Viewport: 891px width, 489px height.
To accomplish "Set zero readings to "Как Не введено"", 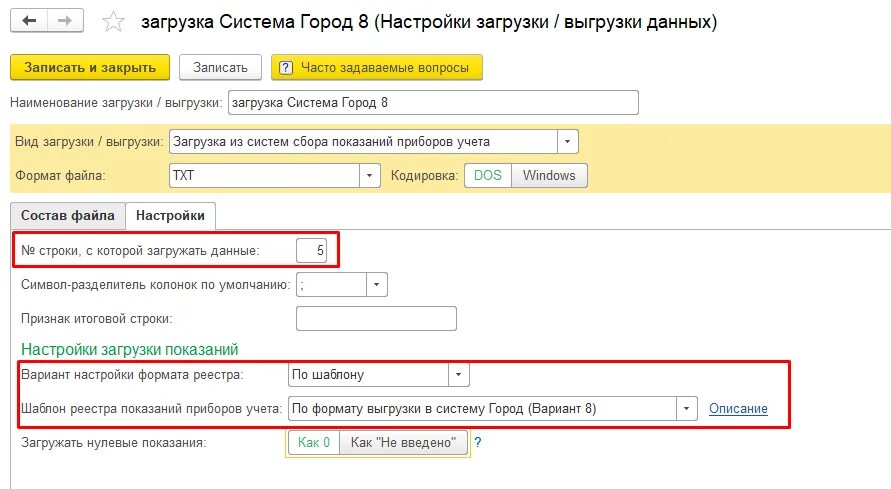I will pyautogui.click(x=404, y=442).
